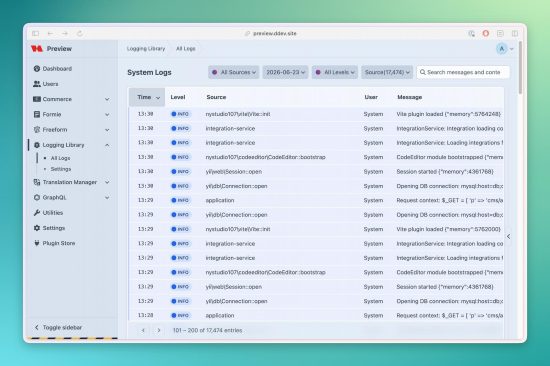Screen dimensions: 550x366
Task: Open the All Sources dropdown
Action: click(234, 72)
